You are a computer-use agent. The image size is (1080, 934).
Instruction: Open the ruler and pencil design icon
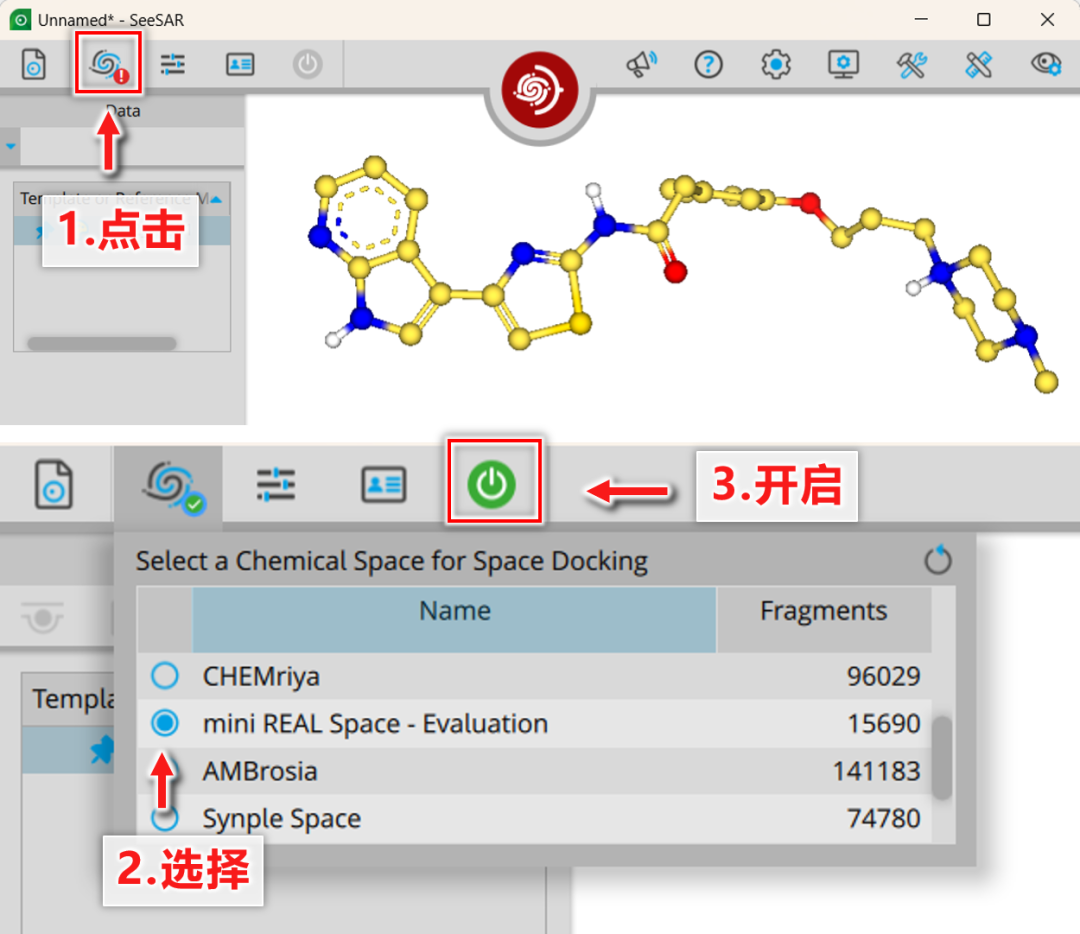(979, 65)
